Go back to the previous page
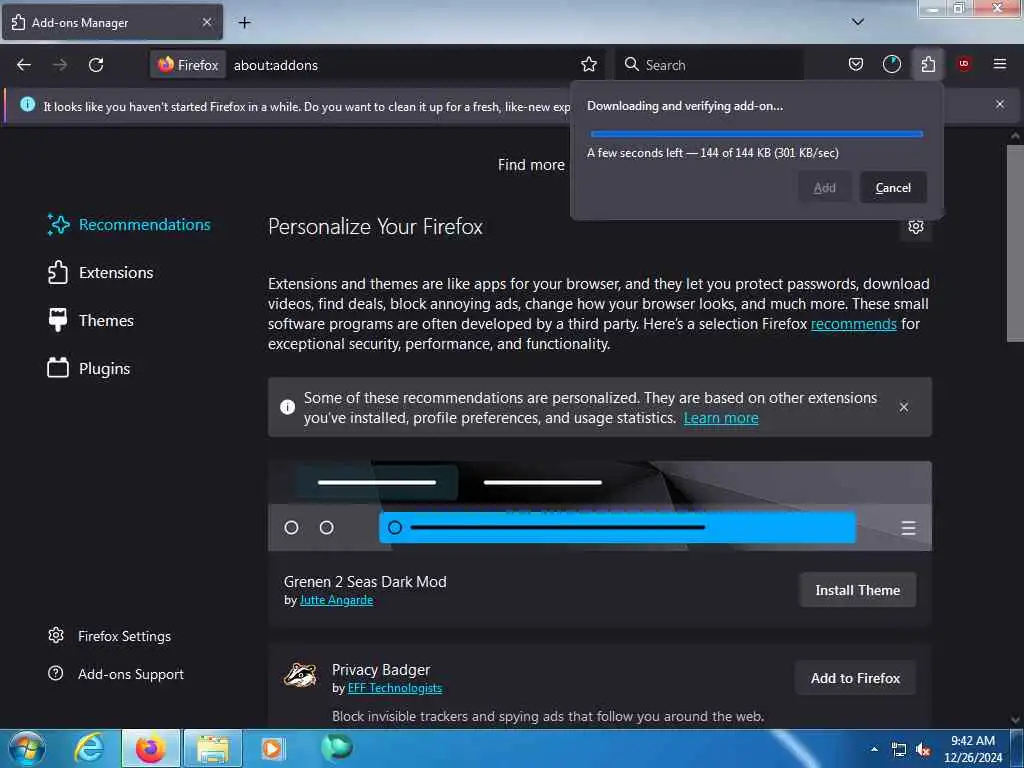 point(24,65)
